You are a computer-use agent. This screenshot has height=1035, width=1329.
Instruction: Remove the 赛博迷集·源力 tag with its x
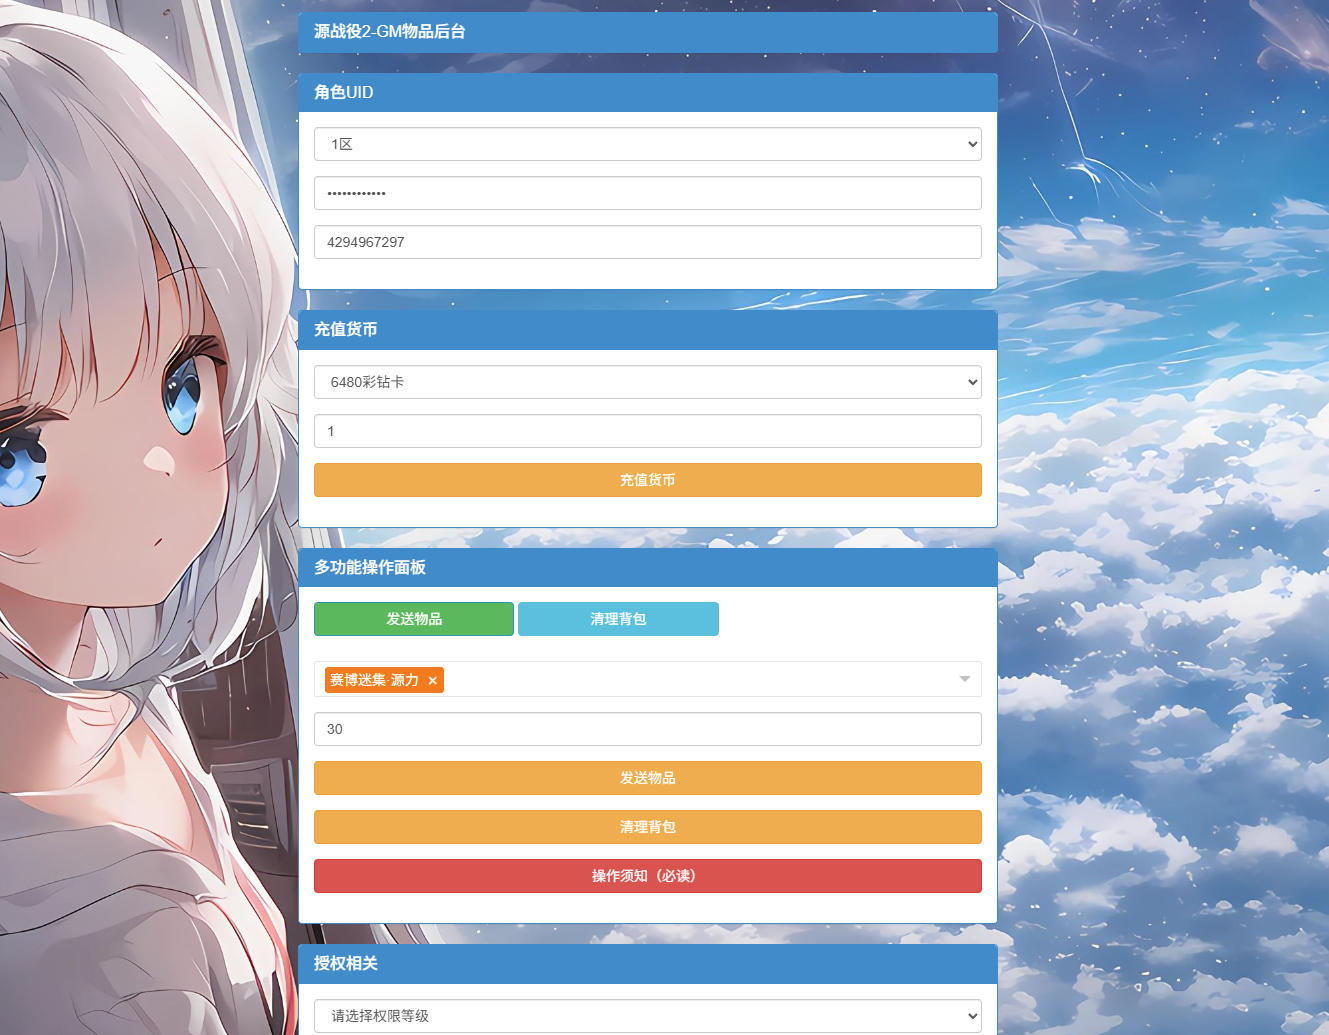pyautogui.click(x=433, y=681)
